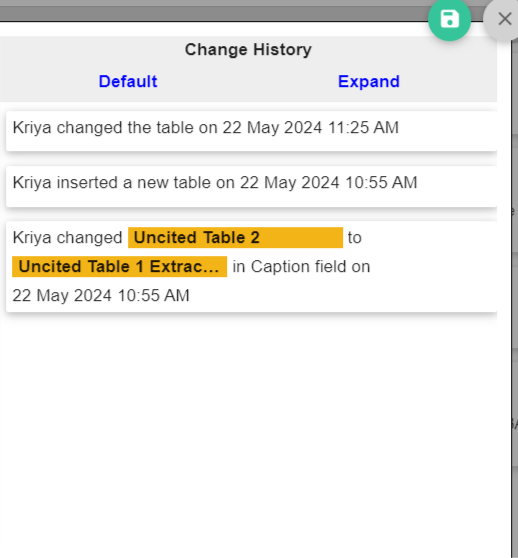Click the dark gray bar above the panel

pos(213,13)
